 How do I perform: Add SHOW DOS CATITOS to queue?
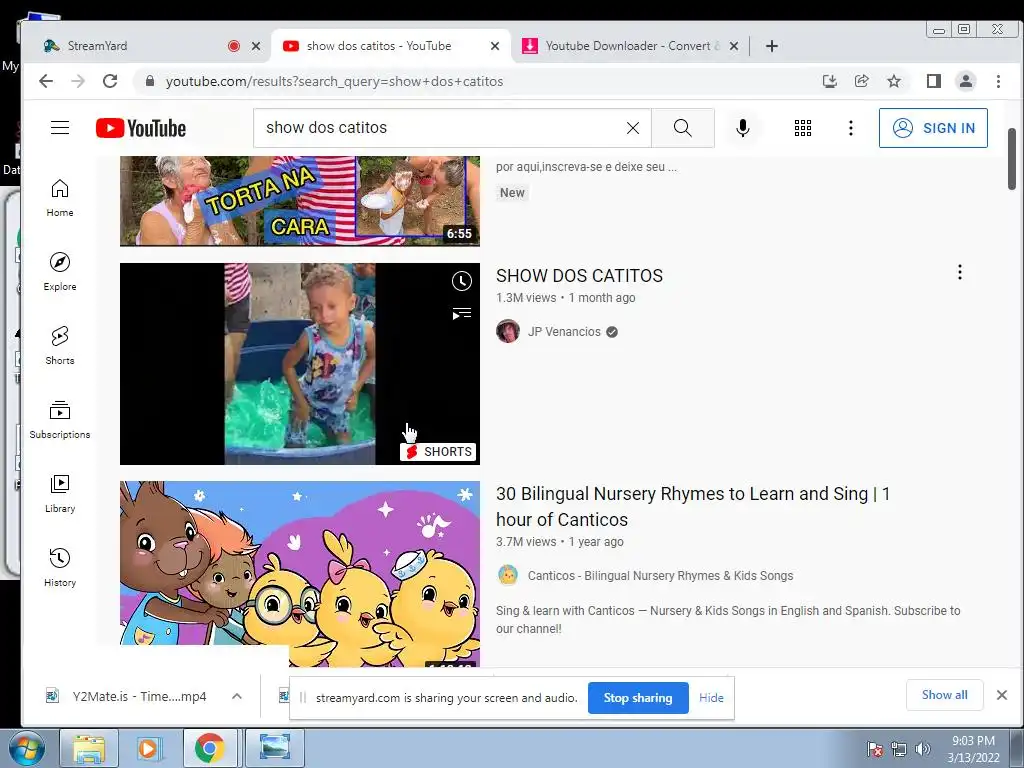462,314
